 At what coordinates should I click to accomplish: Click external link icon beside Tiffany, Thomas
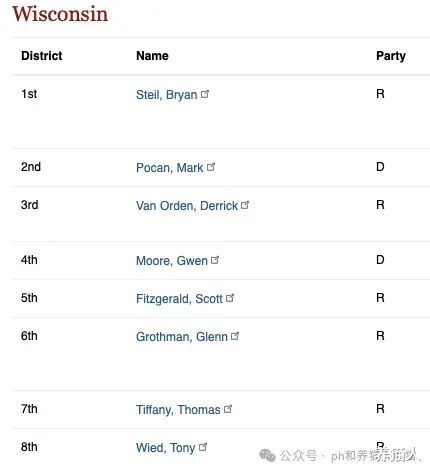point(228,409)
